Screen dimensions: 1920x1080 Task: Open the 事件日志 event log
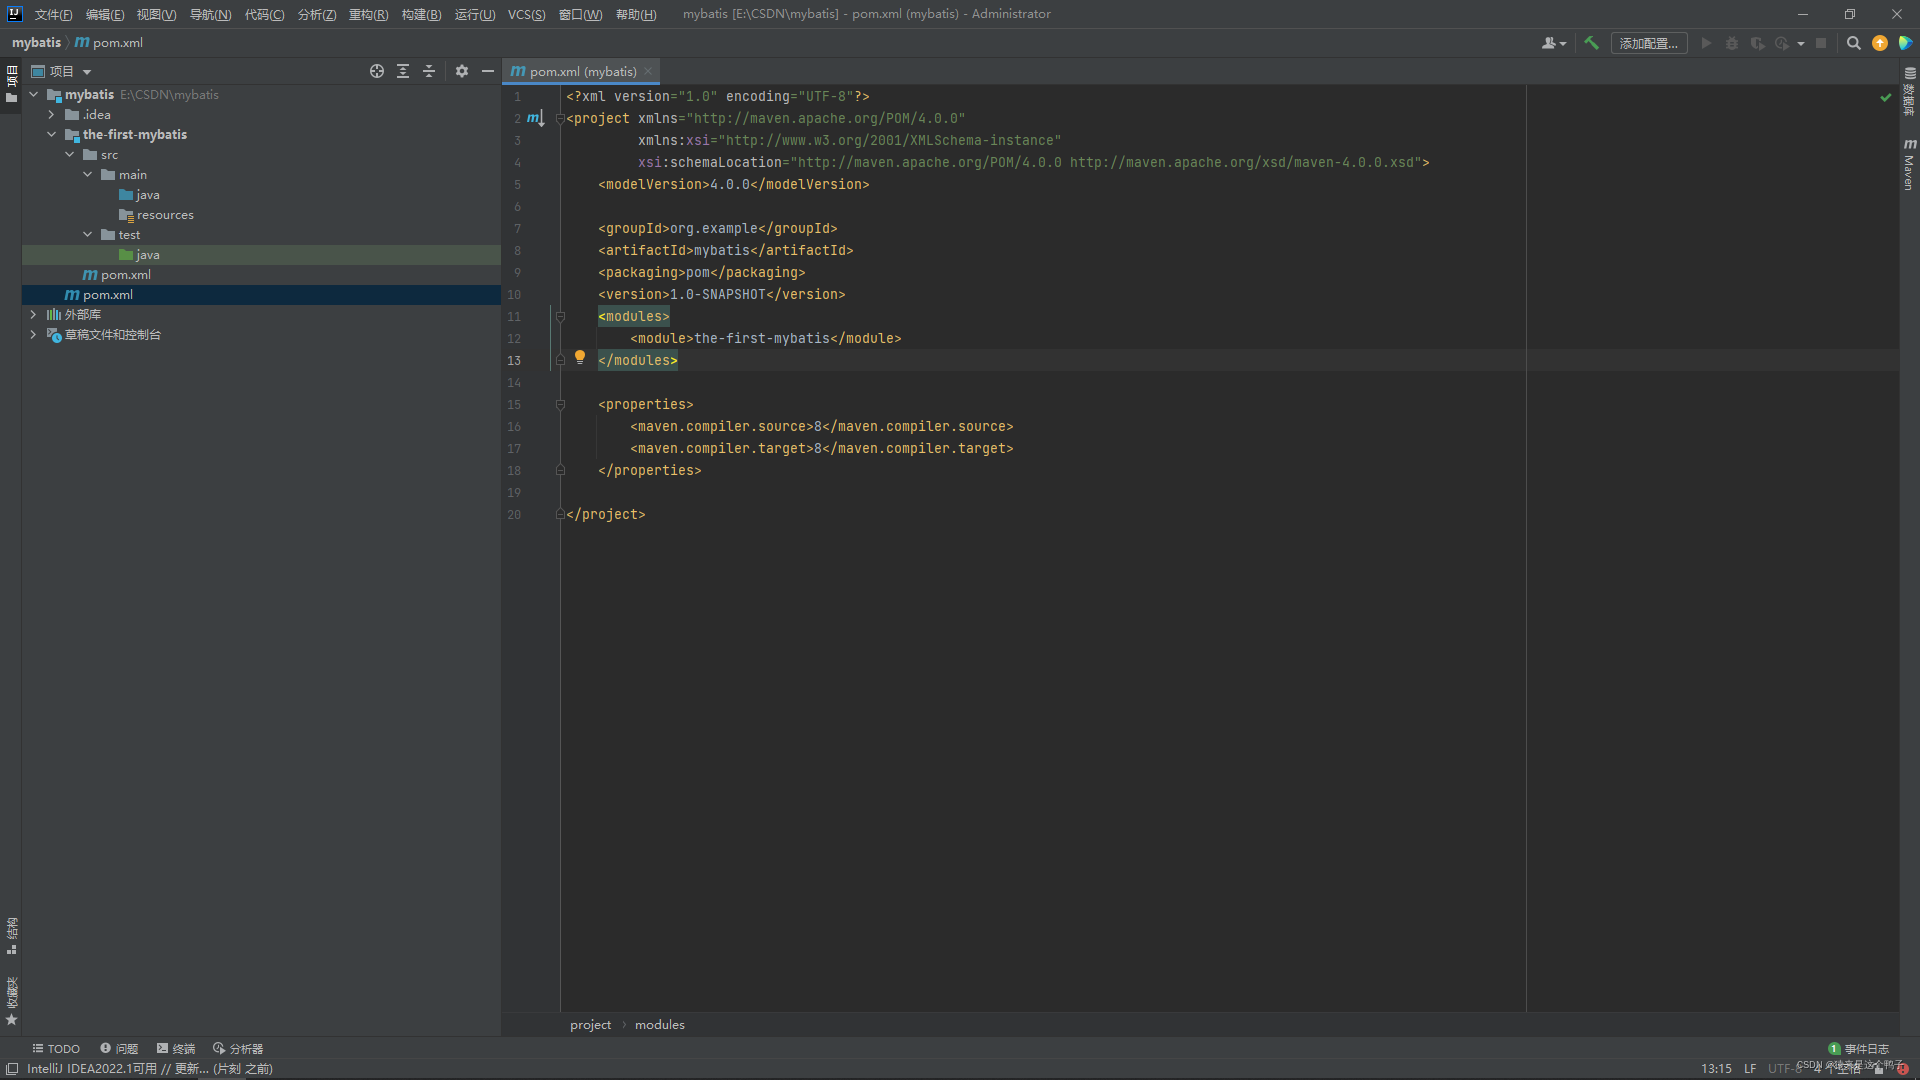point(1859,1049)
